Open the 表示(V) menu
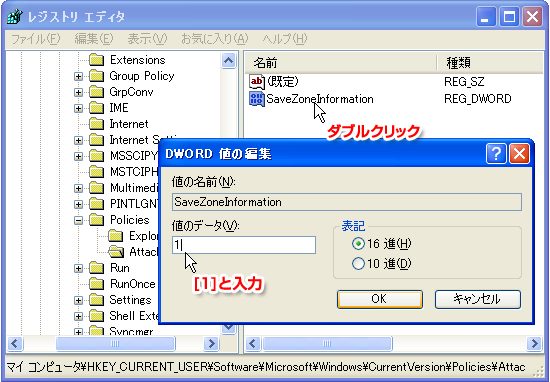Screen dimensions: 550x382 (147, 39)
